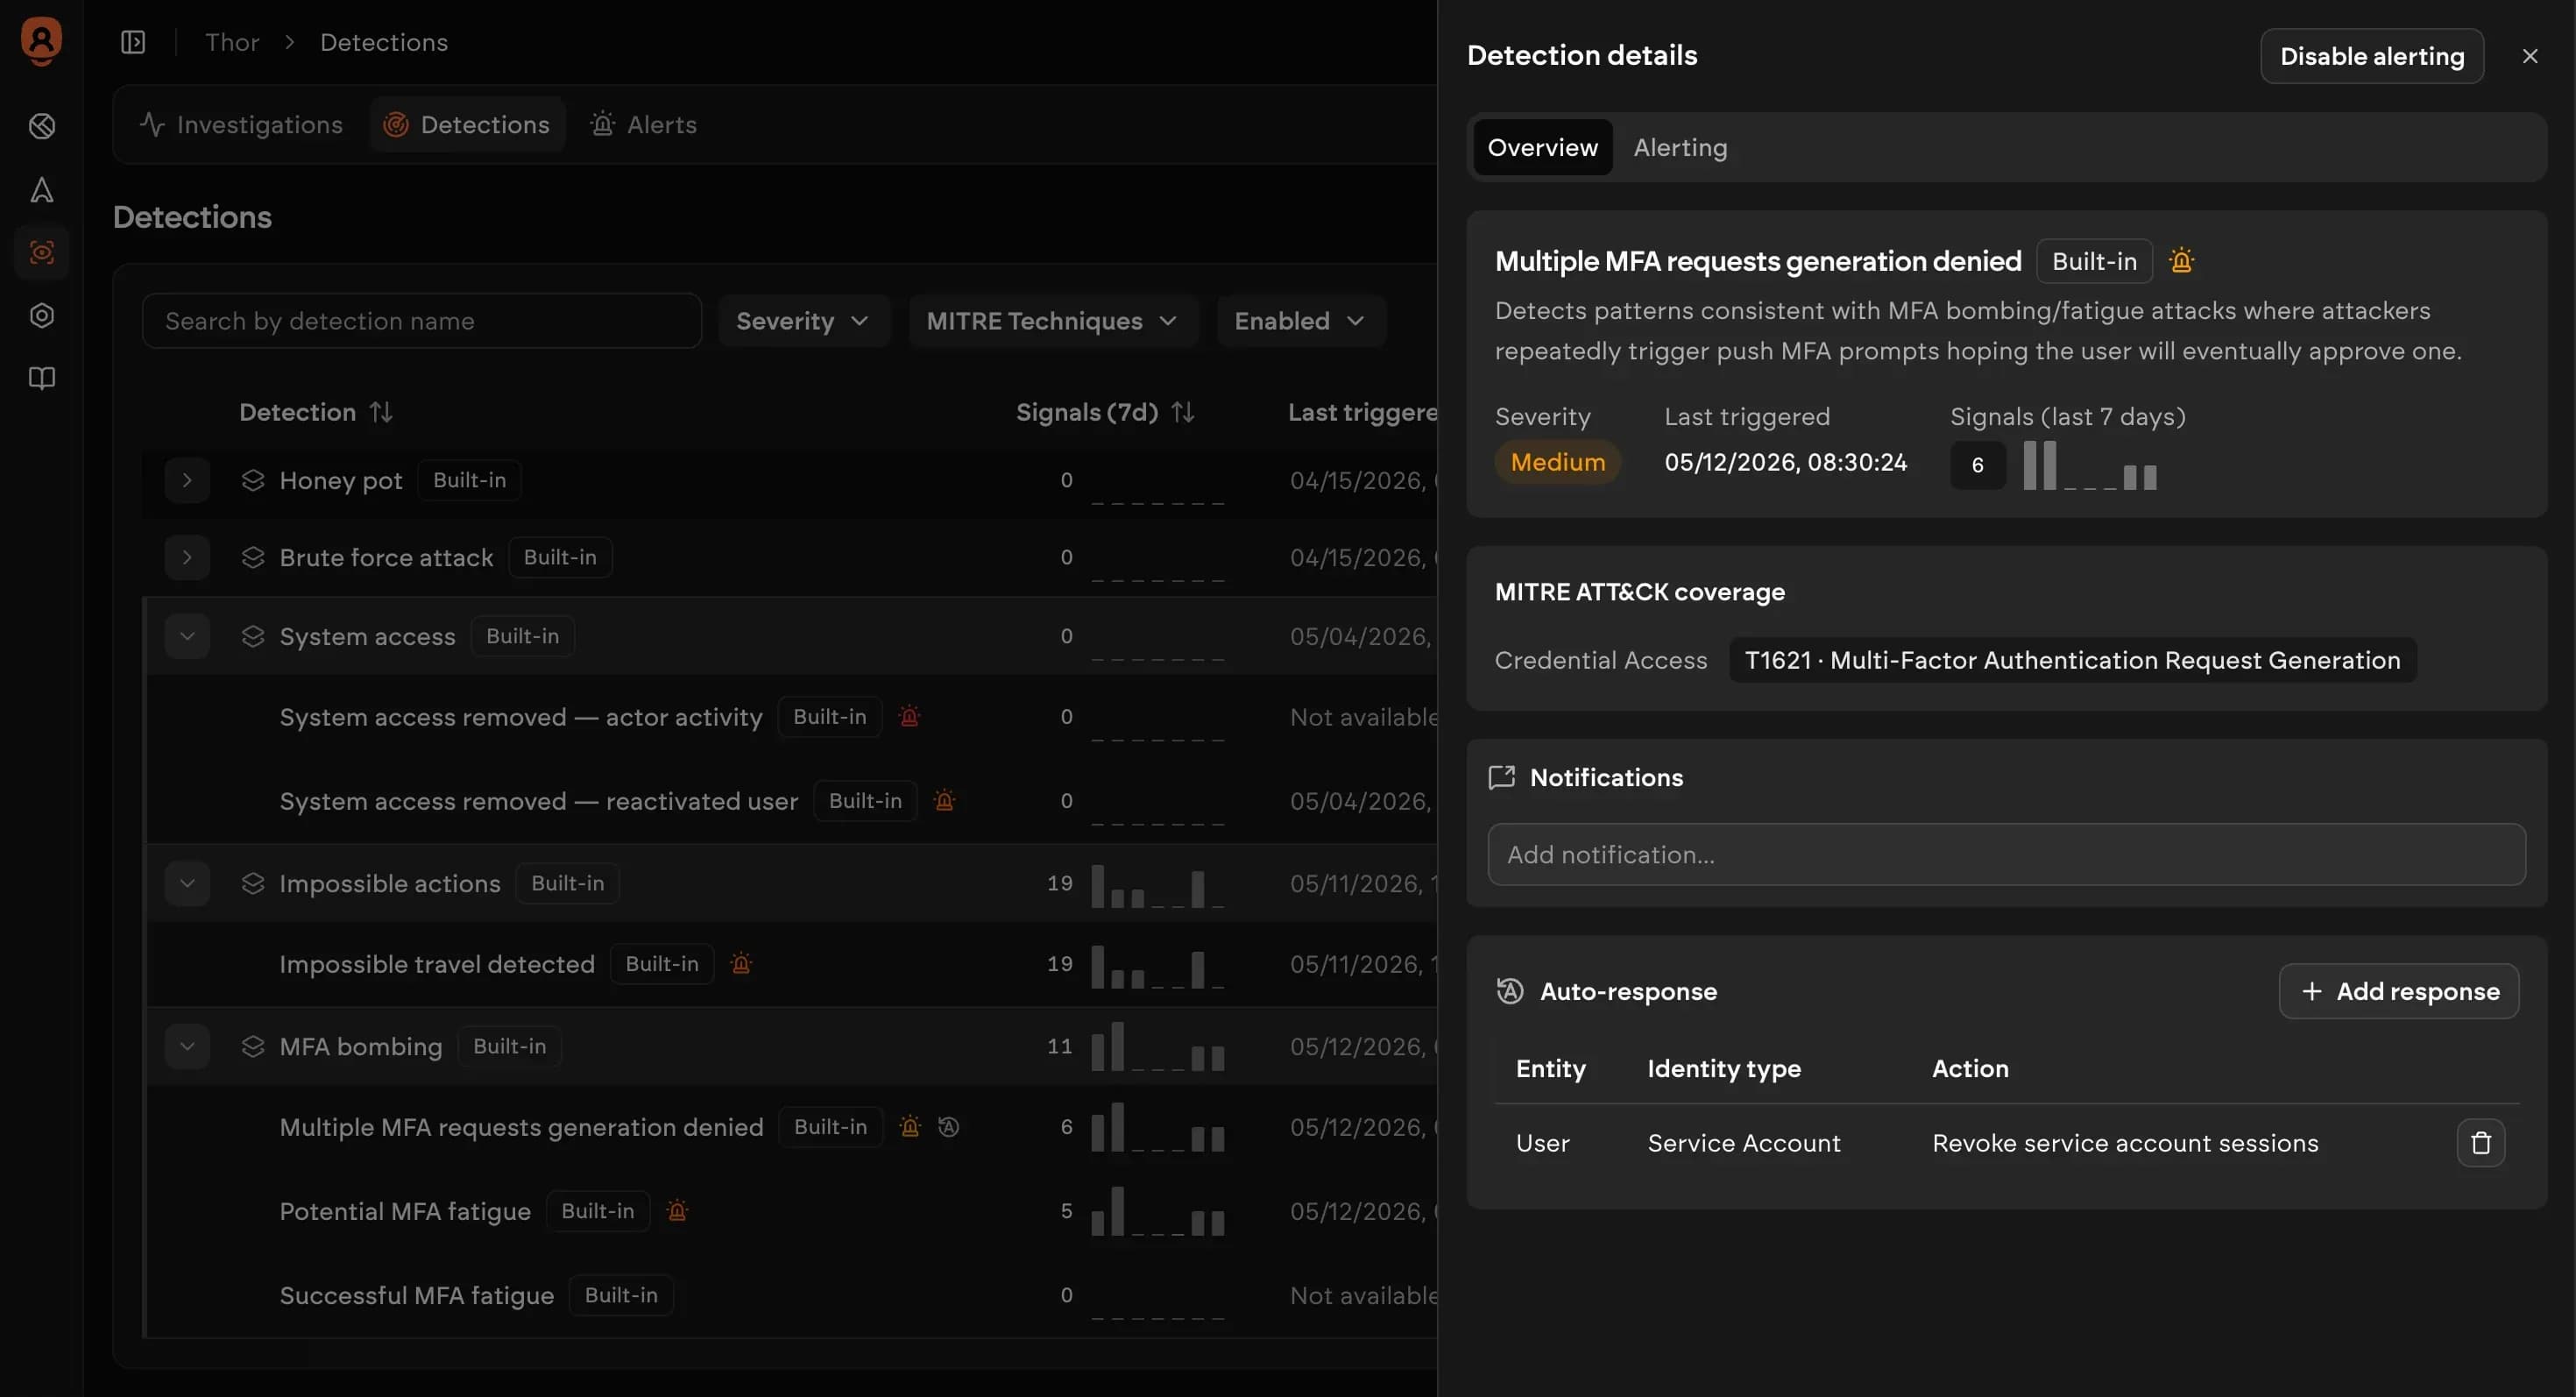Screen dimensions: 2576x1397
Task: Close the Detection details panel
Action: click(2530, 56)
